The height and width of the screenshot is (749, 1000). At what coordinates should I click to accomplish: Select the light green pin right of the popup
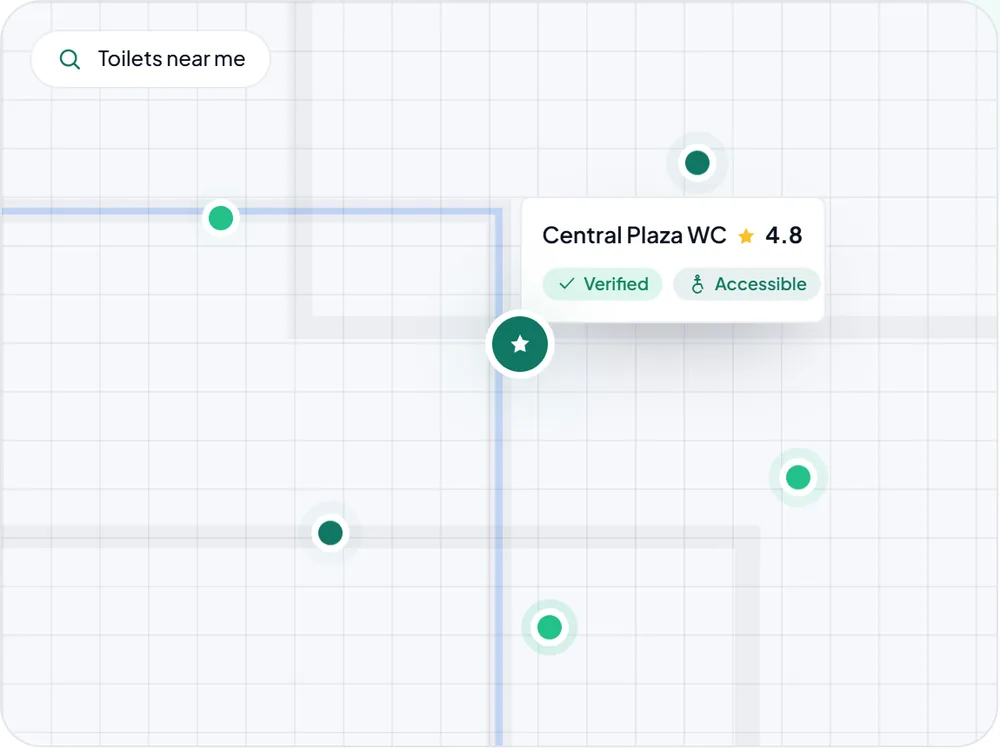click(x=798, y=477)
